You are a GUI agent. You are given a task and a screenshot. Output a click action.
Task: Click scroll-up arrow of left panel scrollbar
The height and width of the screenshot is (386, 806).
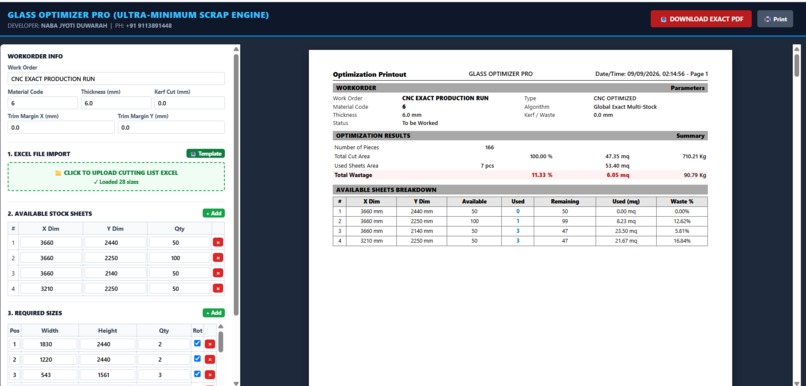pos(236,49)
